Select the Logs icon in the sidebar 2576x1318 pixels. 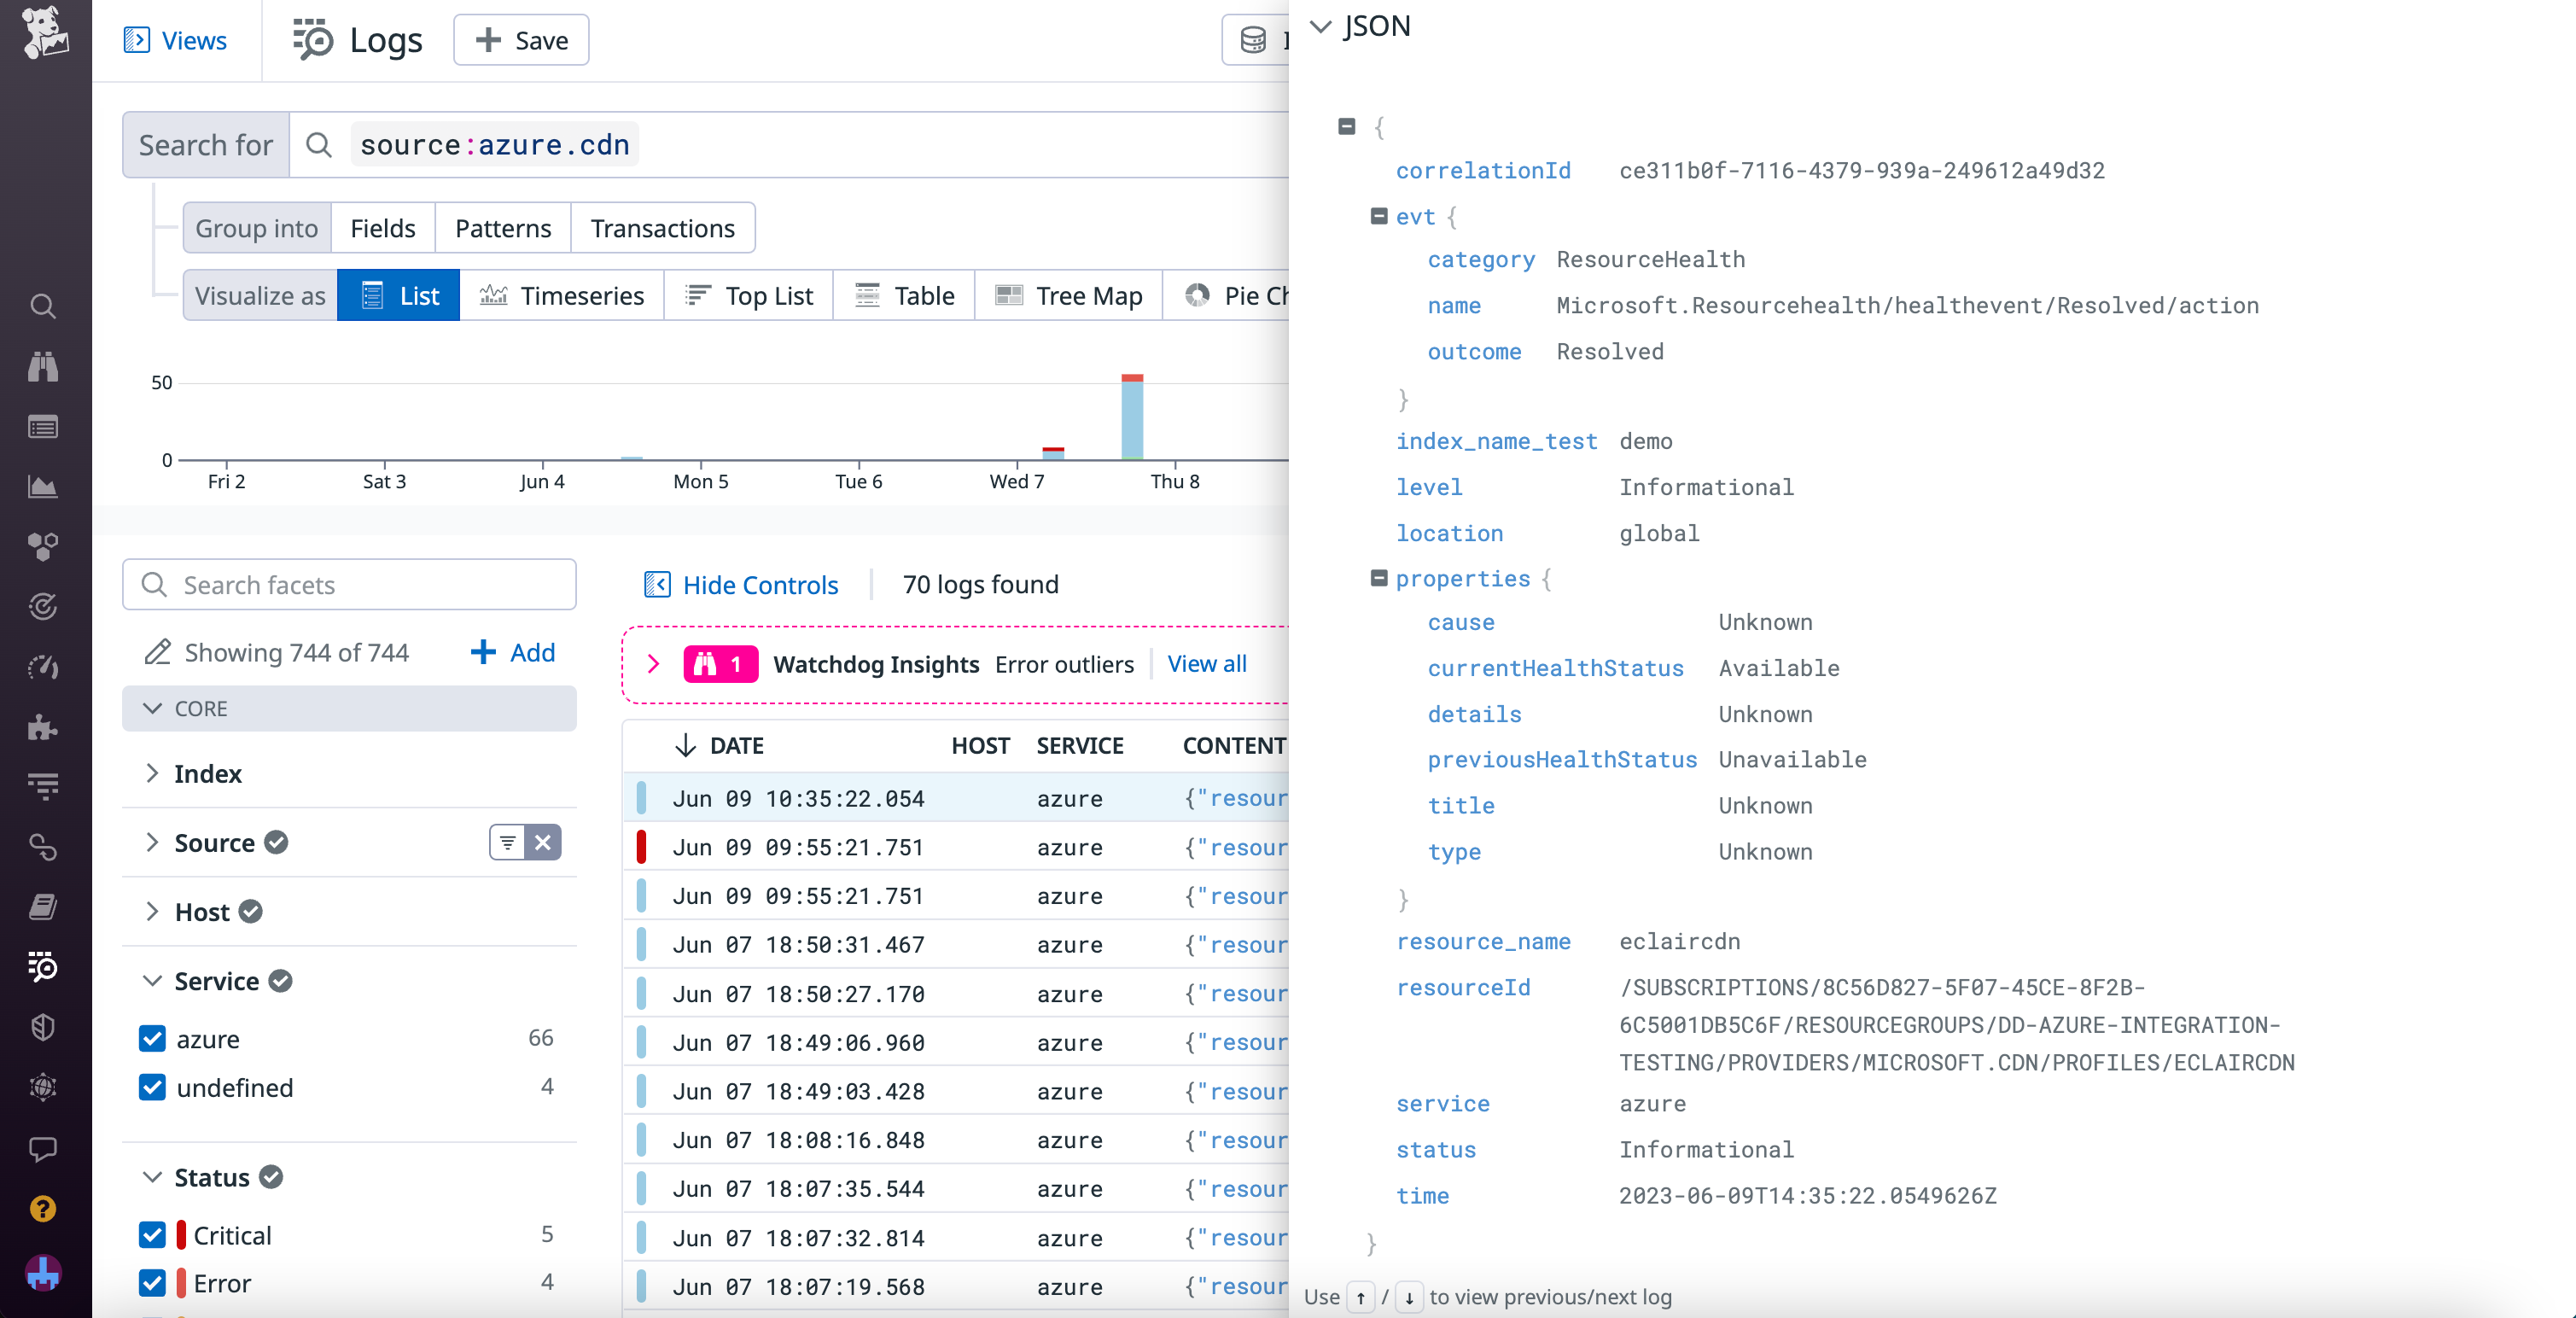click(x=44, y=967)
